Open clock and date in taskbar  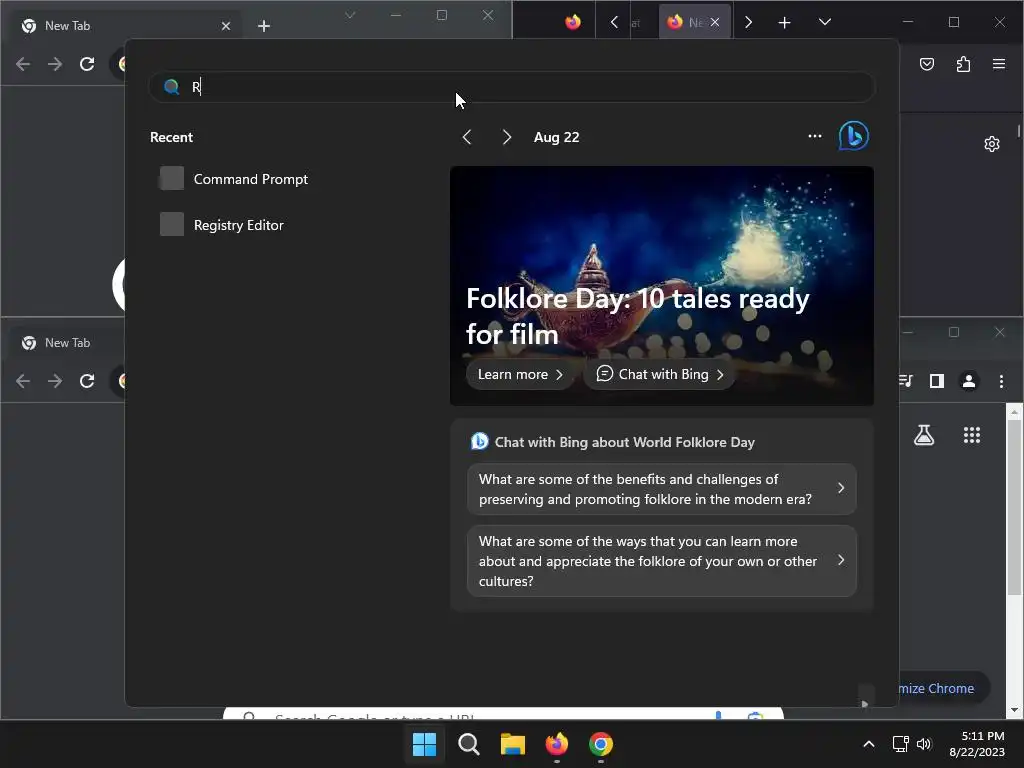tap(977, 744)
